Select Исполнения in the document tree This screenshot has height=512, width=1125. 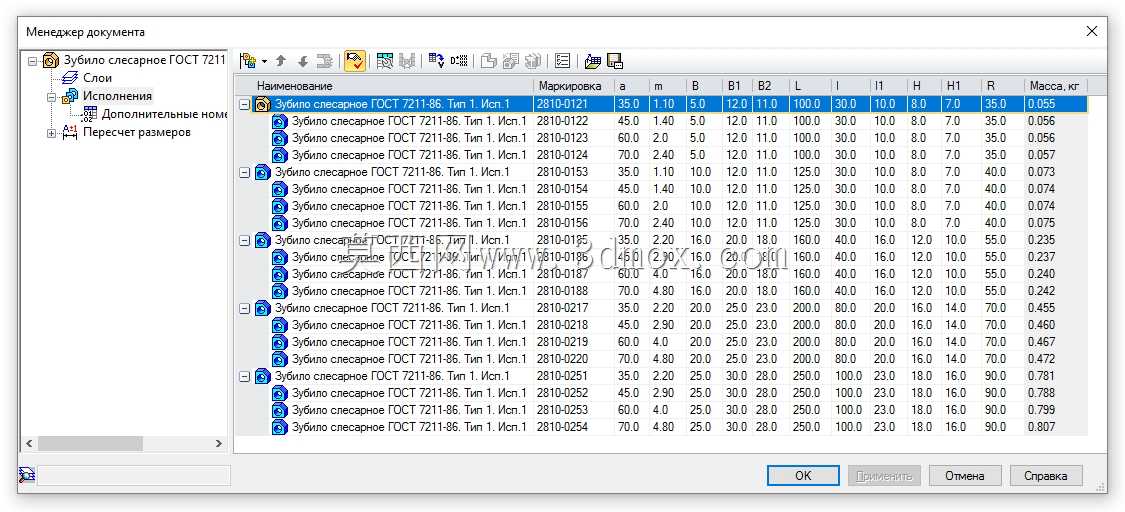pyautogui.click(x=117, y=96)
